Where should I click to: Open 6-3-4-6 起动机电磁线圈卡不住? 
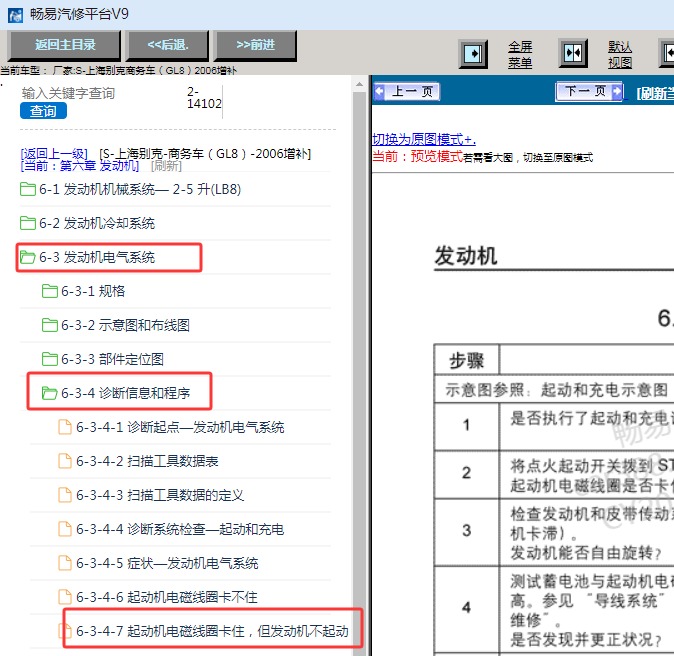(x=167, y=597)
